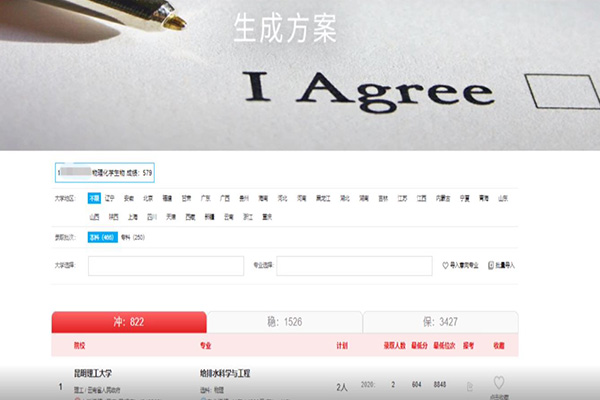600x400 pixels.
Task: Click the student profile box showing 成绩: 579
Action: pyautogui.click(x=104, y=173)
